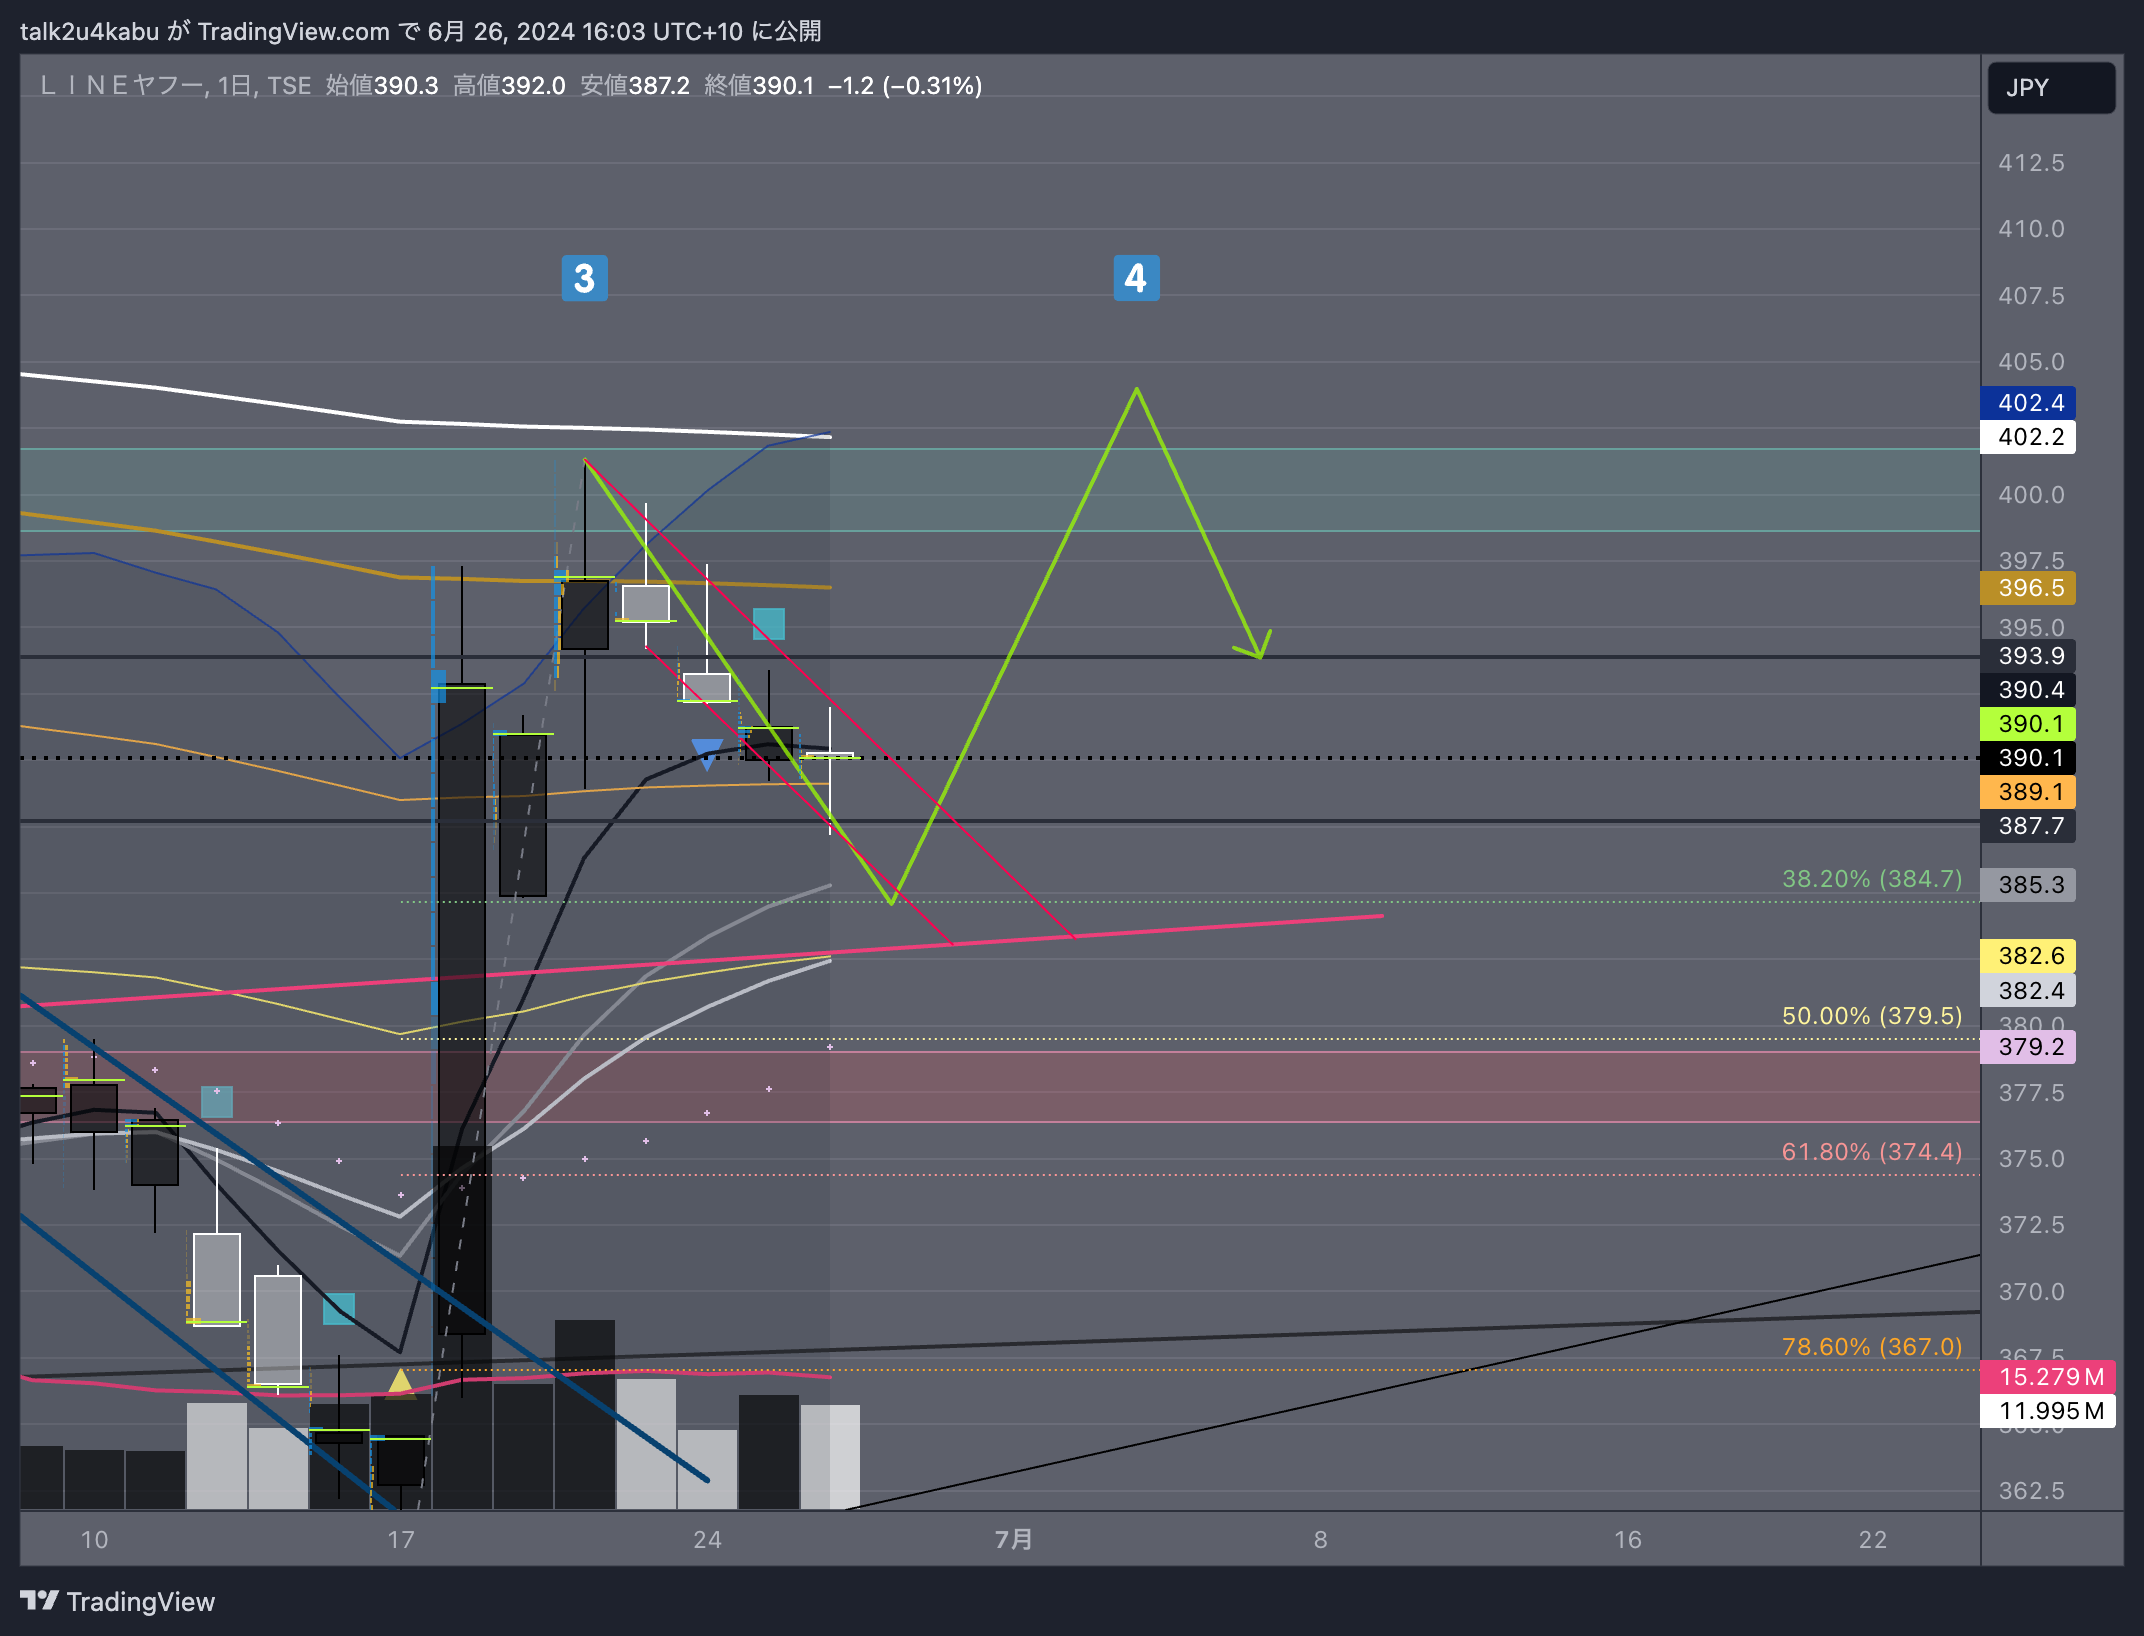This screenshot has height=1636, width=2144.
Task: Click the 高値392.0 high value
Action: (x=509, y=86)
